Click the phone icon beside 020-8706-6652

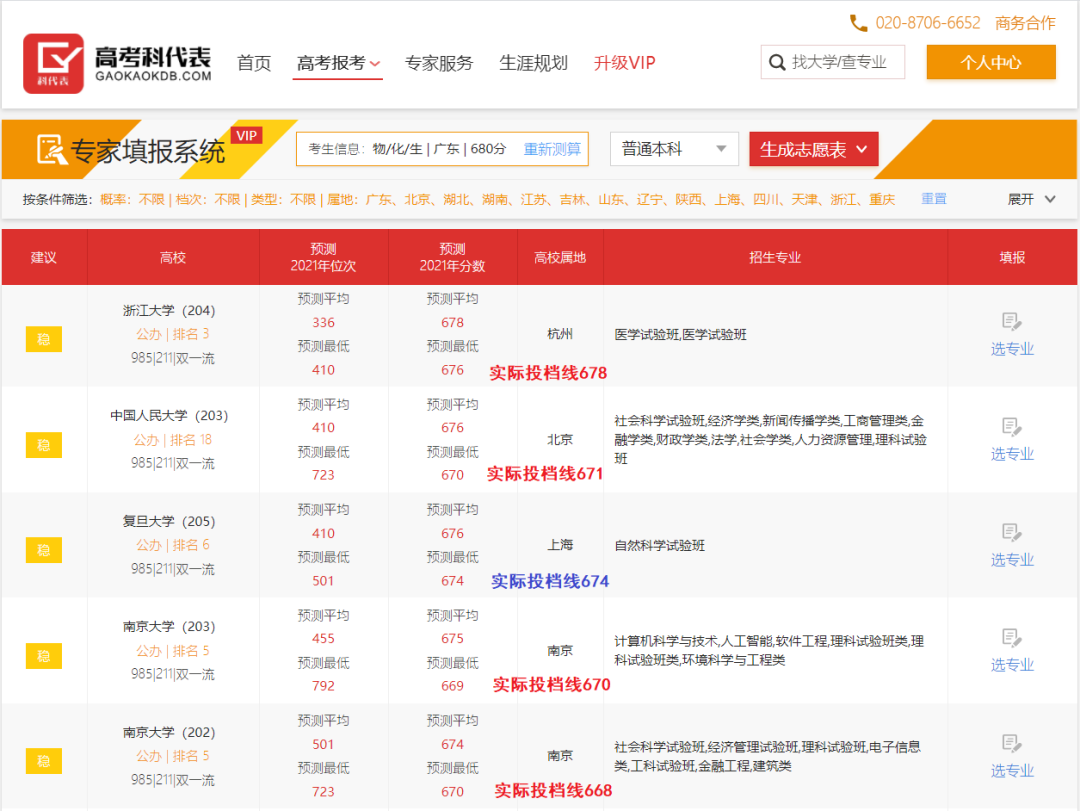point(858,23)
